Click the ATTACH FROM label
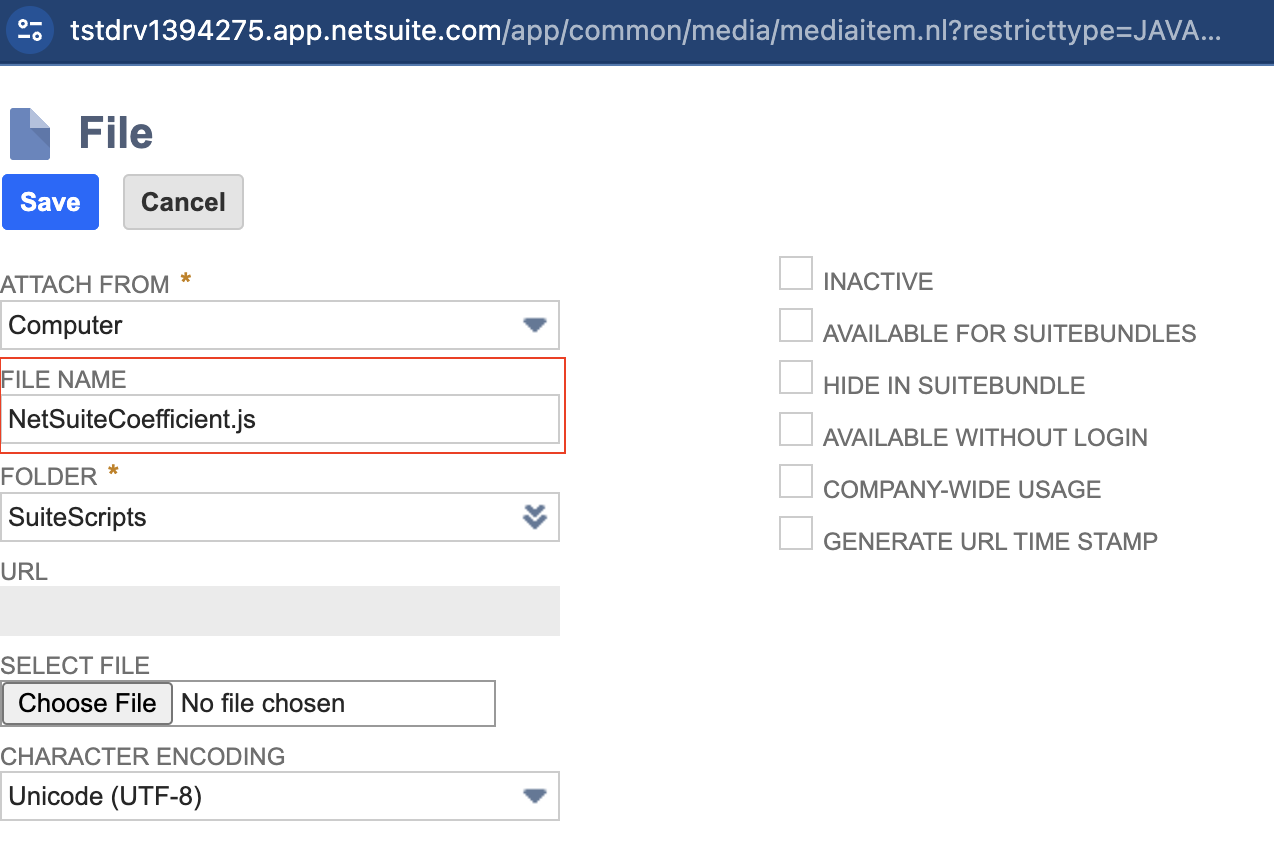This screenshot has height=846, width=1274. (85, 285)
